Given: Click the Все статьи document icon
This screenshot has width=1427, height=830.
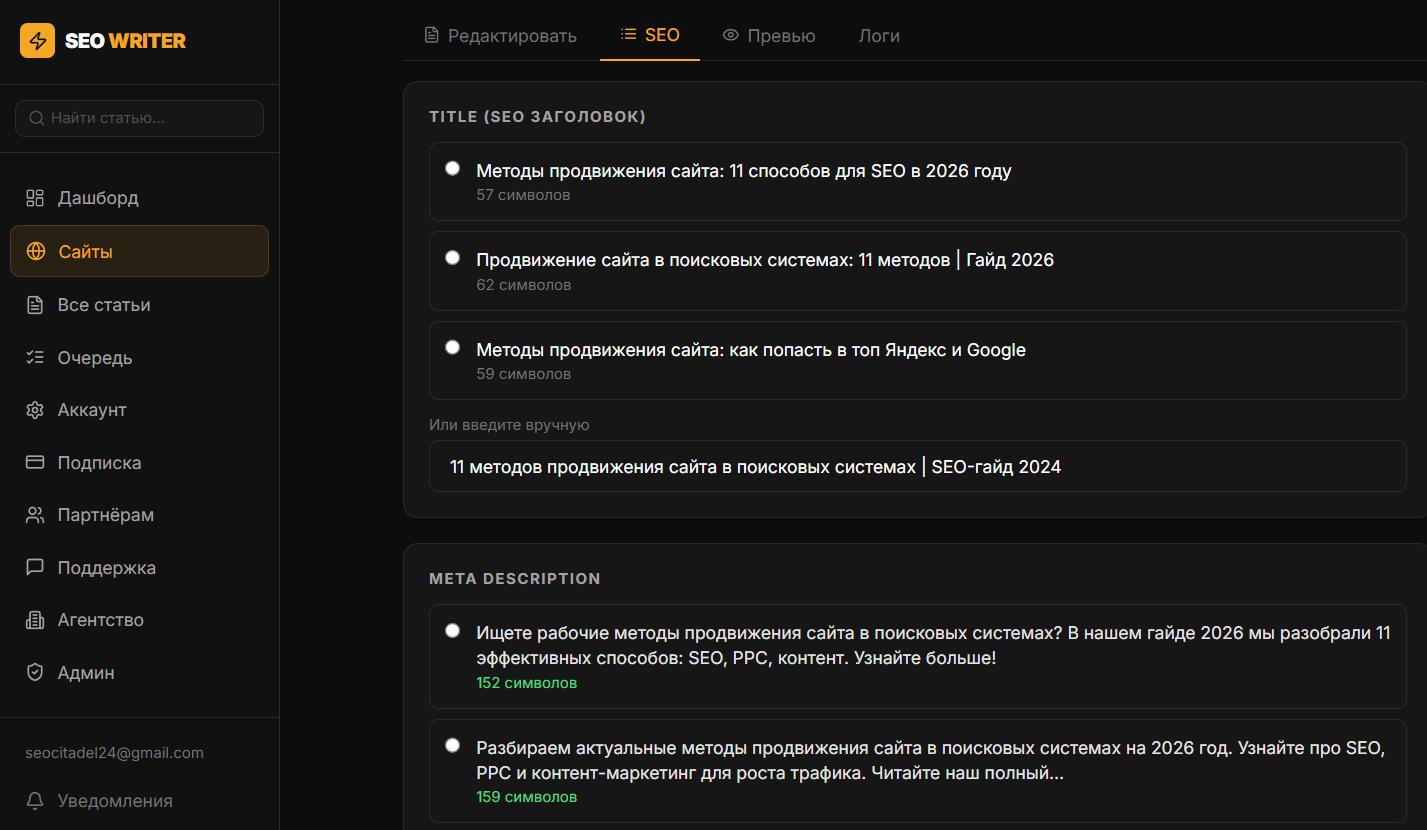Looking at the screenshot, I should pyautogui.click(x=35, y=305).
